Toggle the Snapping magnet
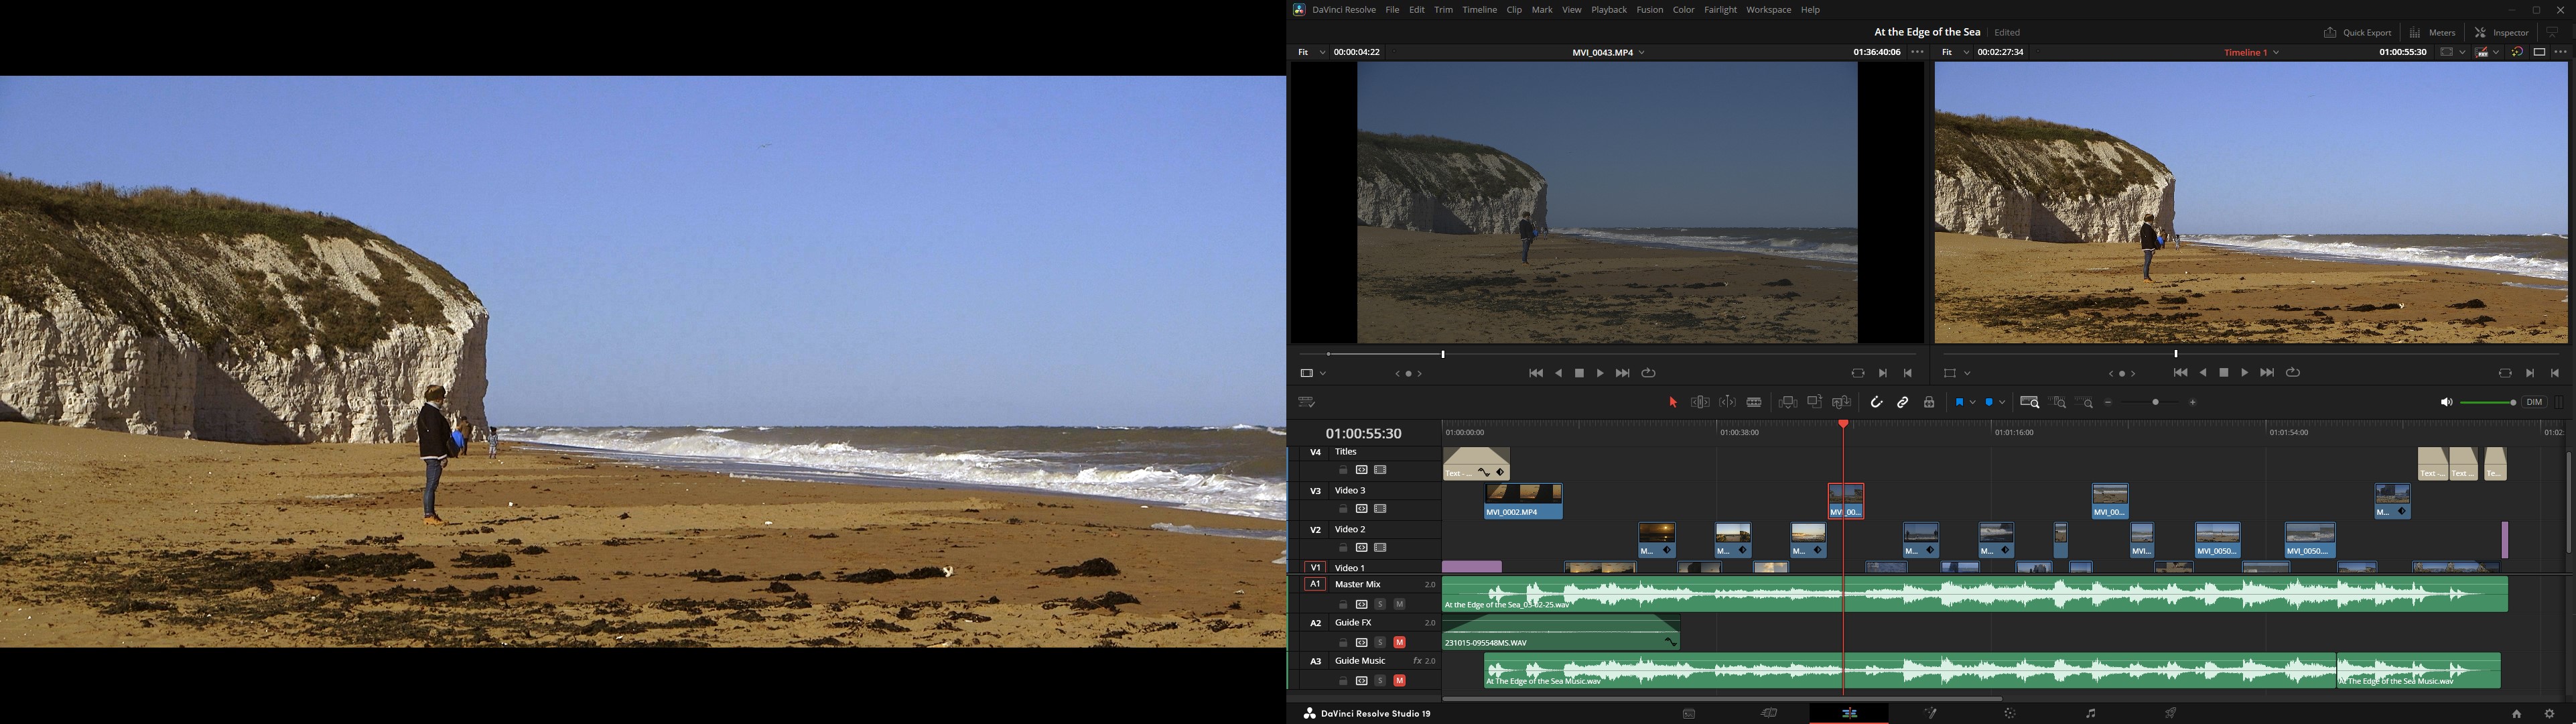This screenshot has width=2576, height=724. point(1876,402)
